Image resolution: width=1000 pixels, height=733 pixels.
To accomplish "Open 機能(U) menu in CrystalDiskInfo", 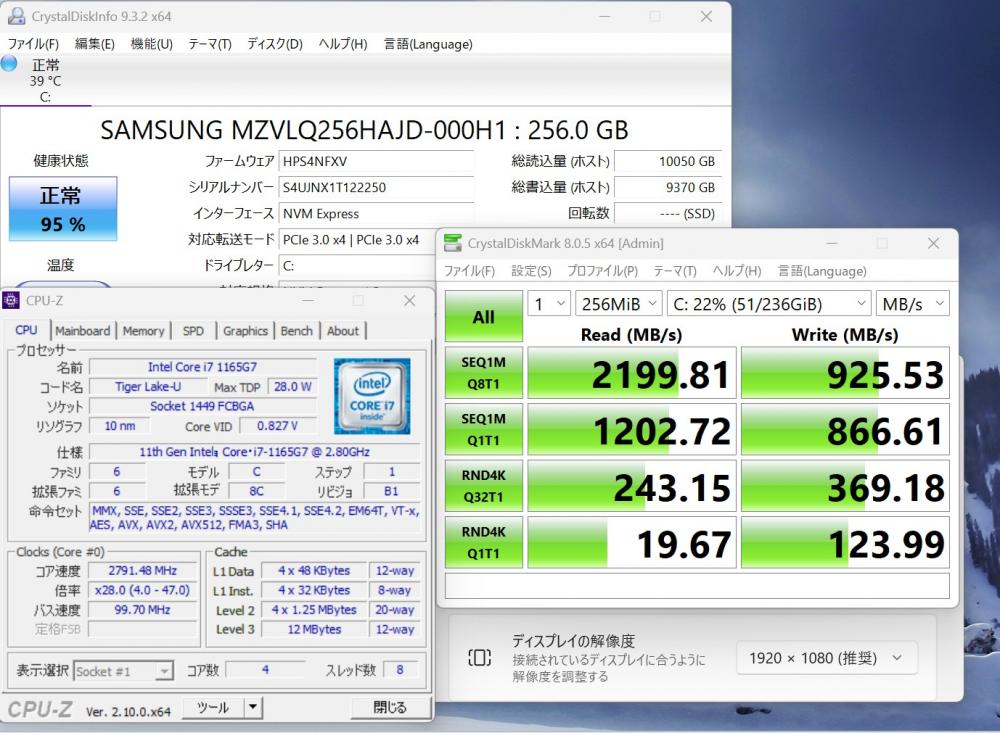I will (152, 44).
